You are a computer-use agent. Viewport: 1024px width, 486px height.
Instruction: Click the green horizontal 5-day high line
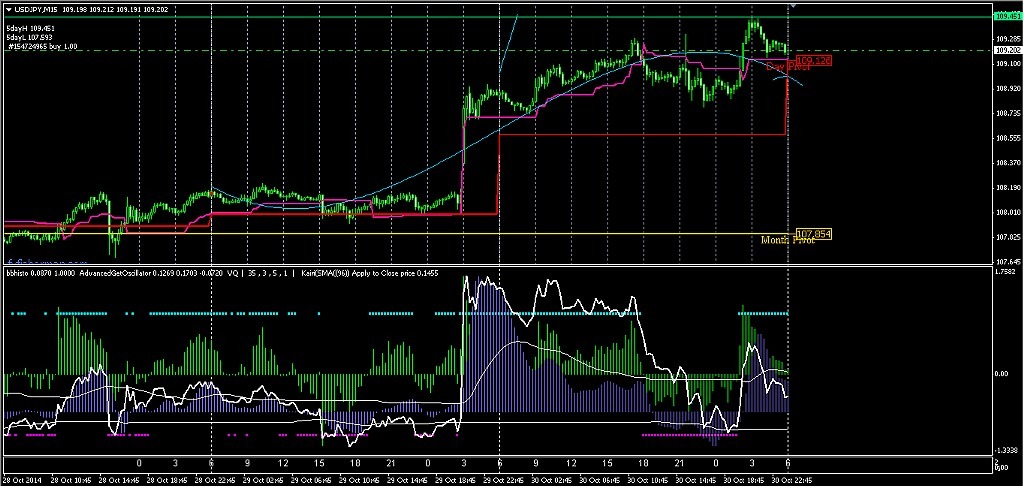point(400,17)
